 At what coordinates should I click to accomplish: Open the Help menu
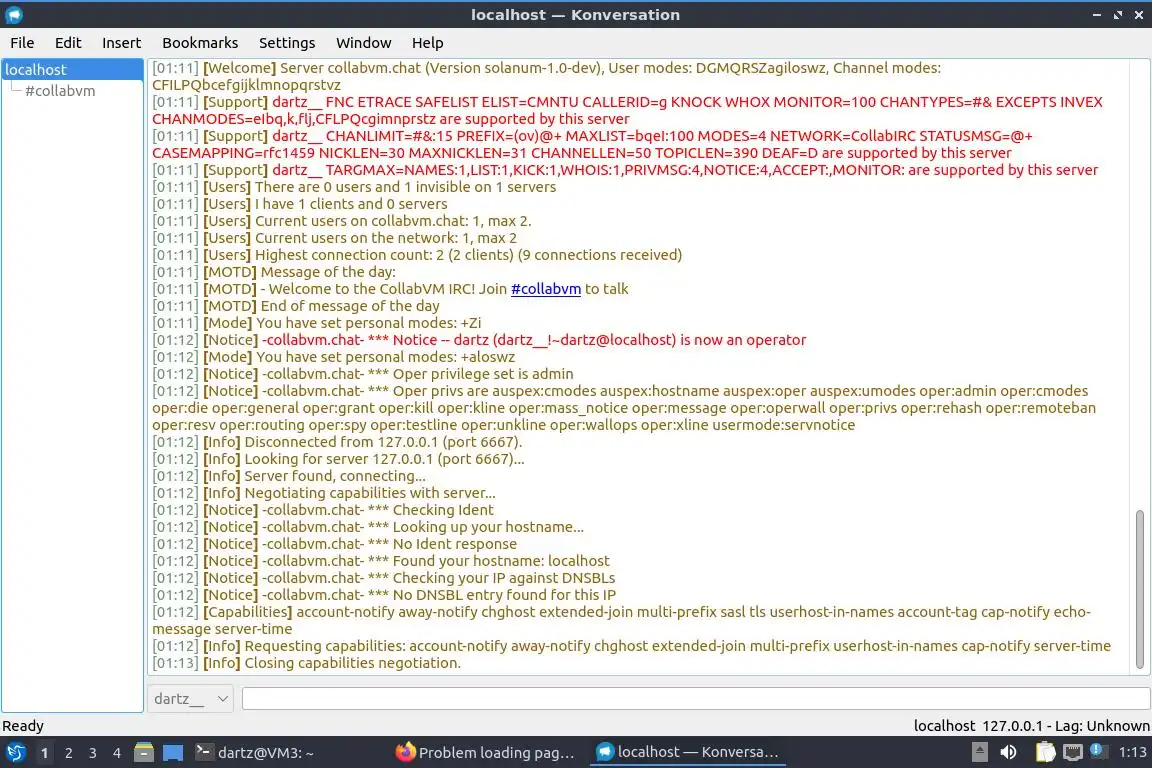[427, 43]
